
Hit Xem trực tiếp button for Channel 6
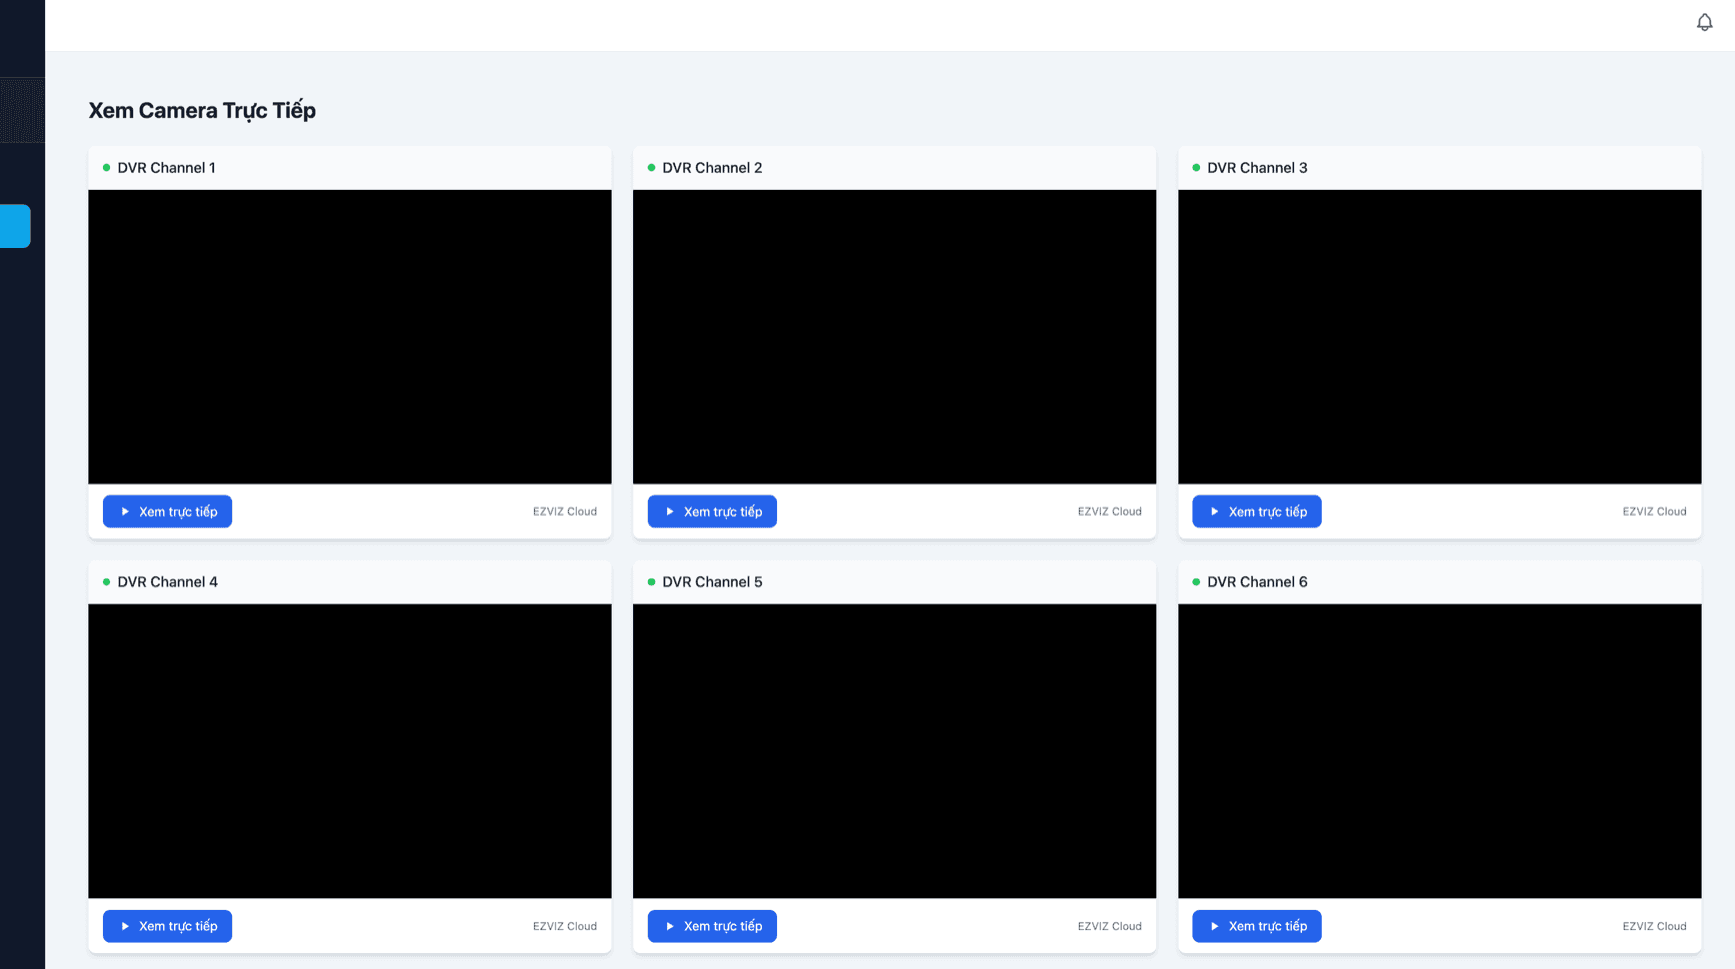(1256, 926)
